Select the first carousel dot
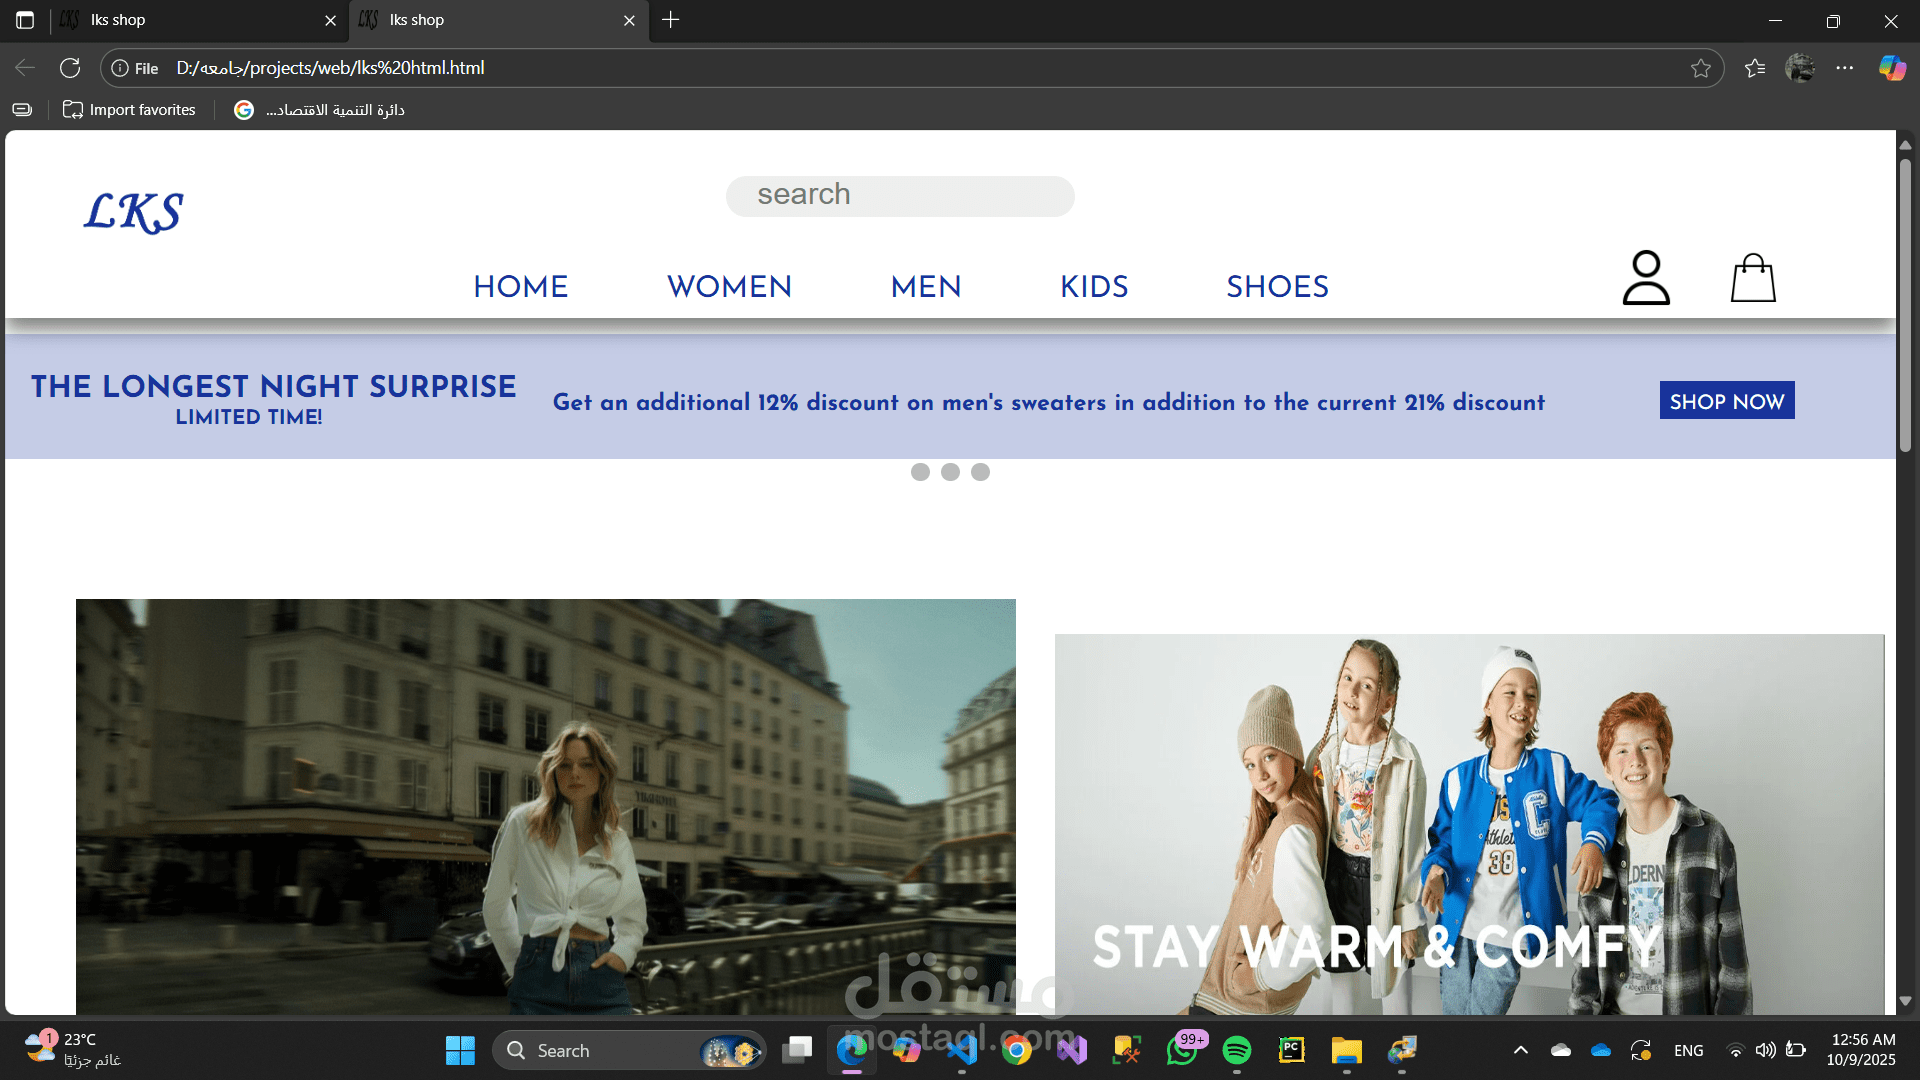1920x1080 pixels. (x=920, y=472)
